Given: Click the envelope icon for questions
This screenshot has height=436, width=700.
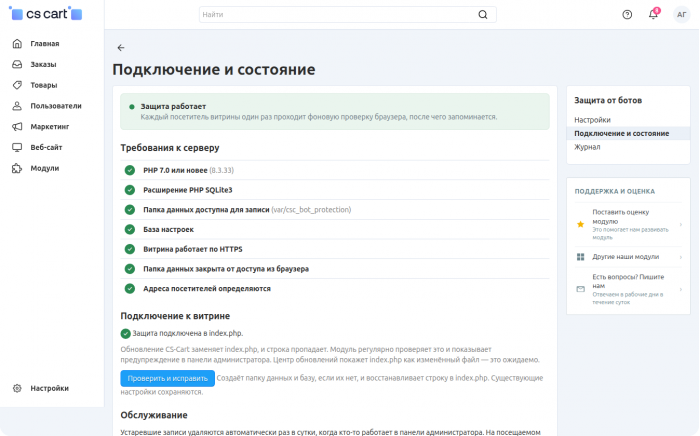Looking at the screenshot, I should click(x=580, y=289).
